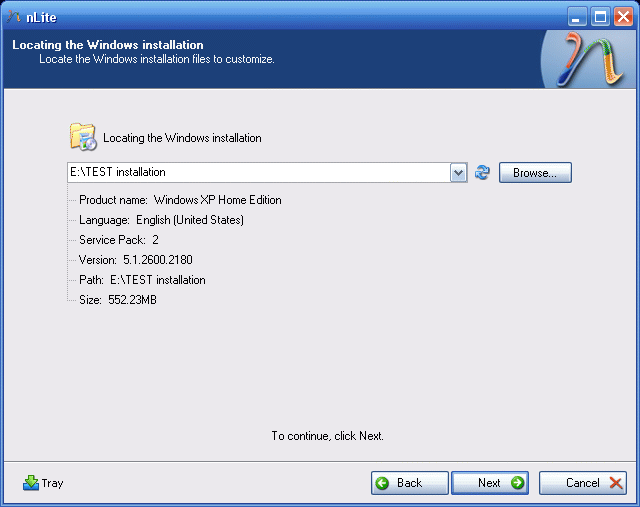
Task: Click the 'To continue, click Next.' text
Action: click(327, 436)
